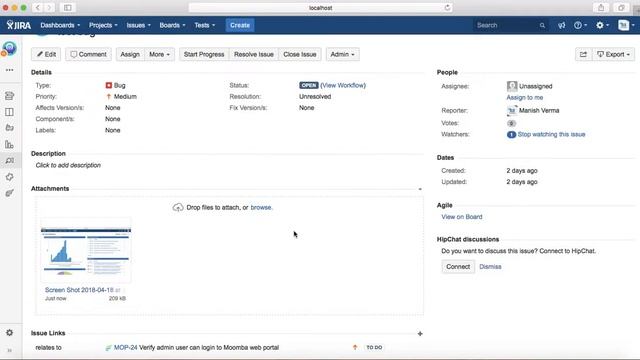Expand the Admin dropdown
640x360 pixels.
[x=342, y=54]
